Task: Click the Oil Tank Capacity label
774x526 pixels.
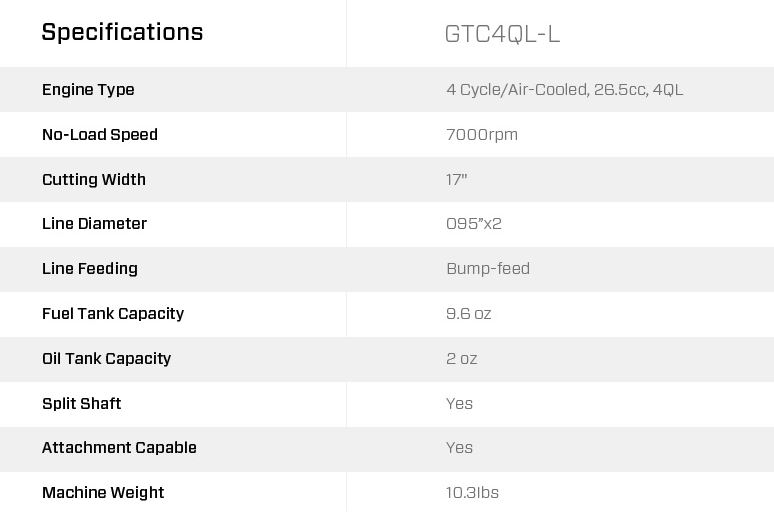Action: tap(107, 359)
